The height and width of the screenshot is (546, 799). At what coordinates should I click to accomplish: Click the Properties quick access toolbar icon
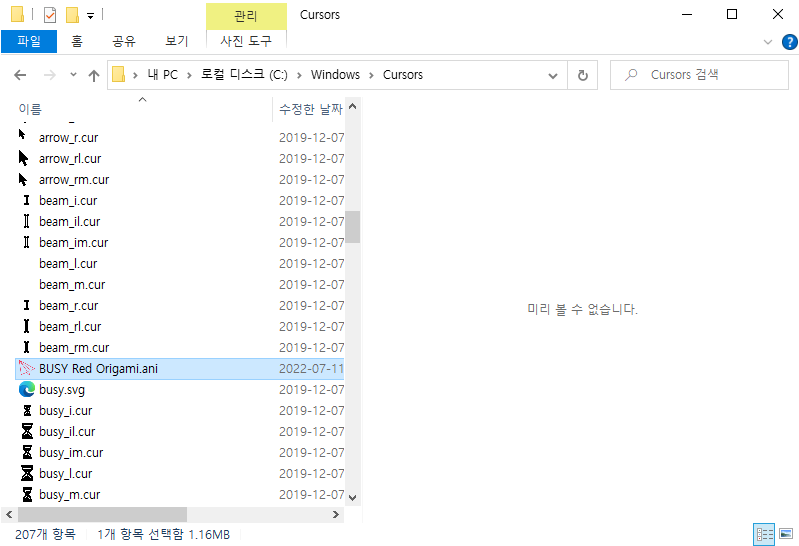(50, 15)
